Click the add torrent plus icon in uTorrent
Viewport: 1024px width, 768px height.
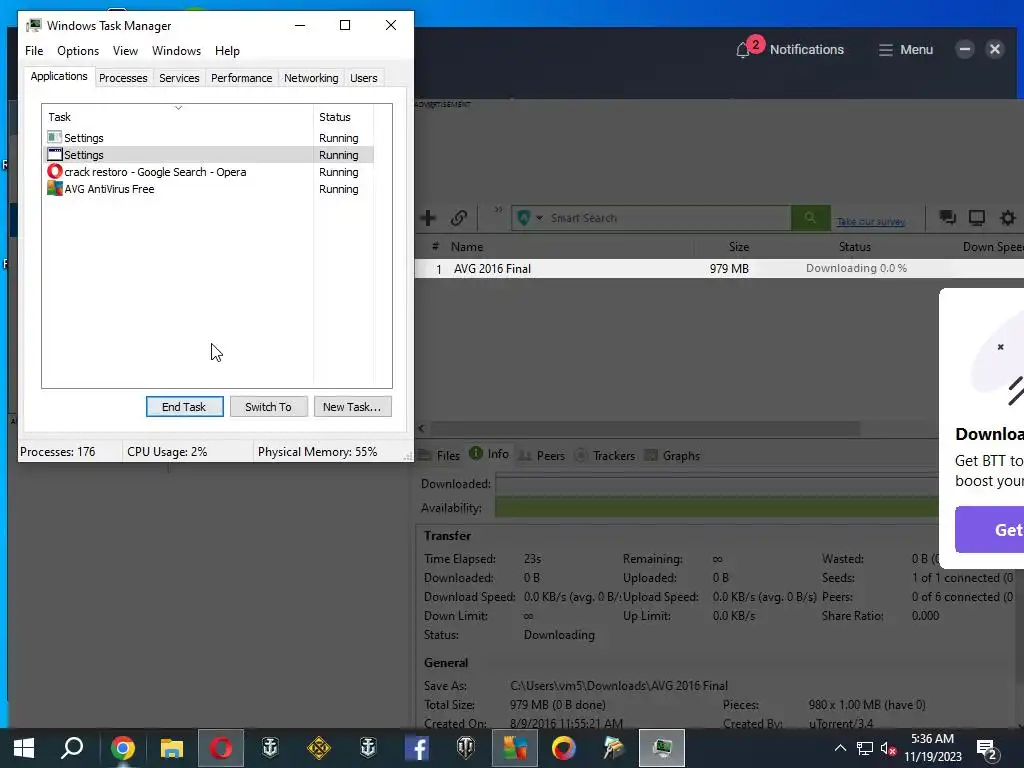coord(428,218)
